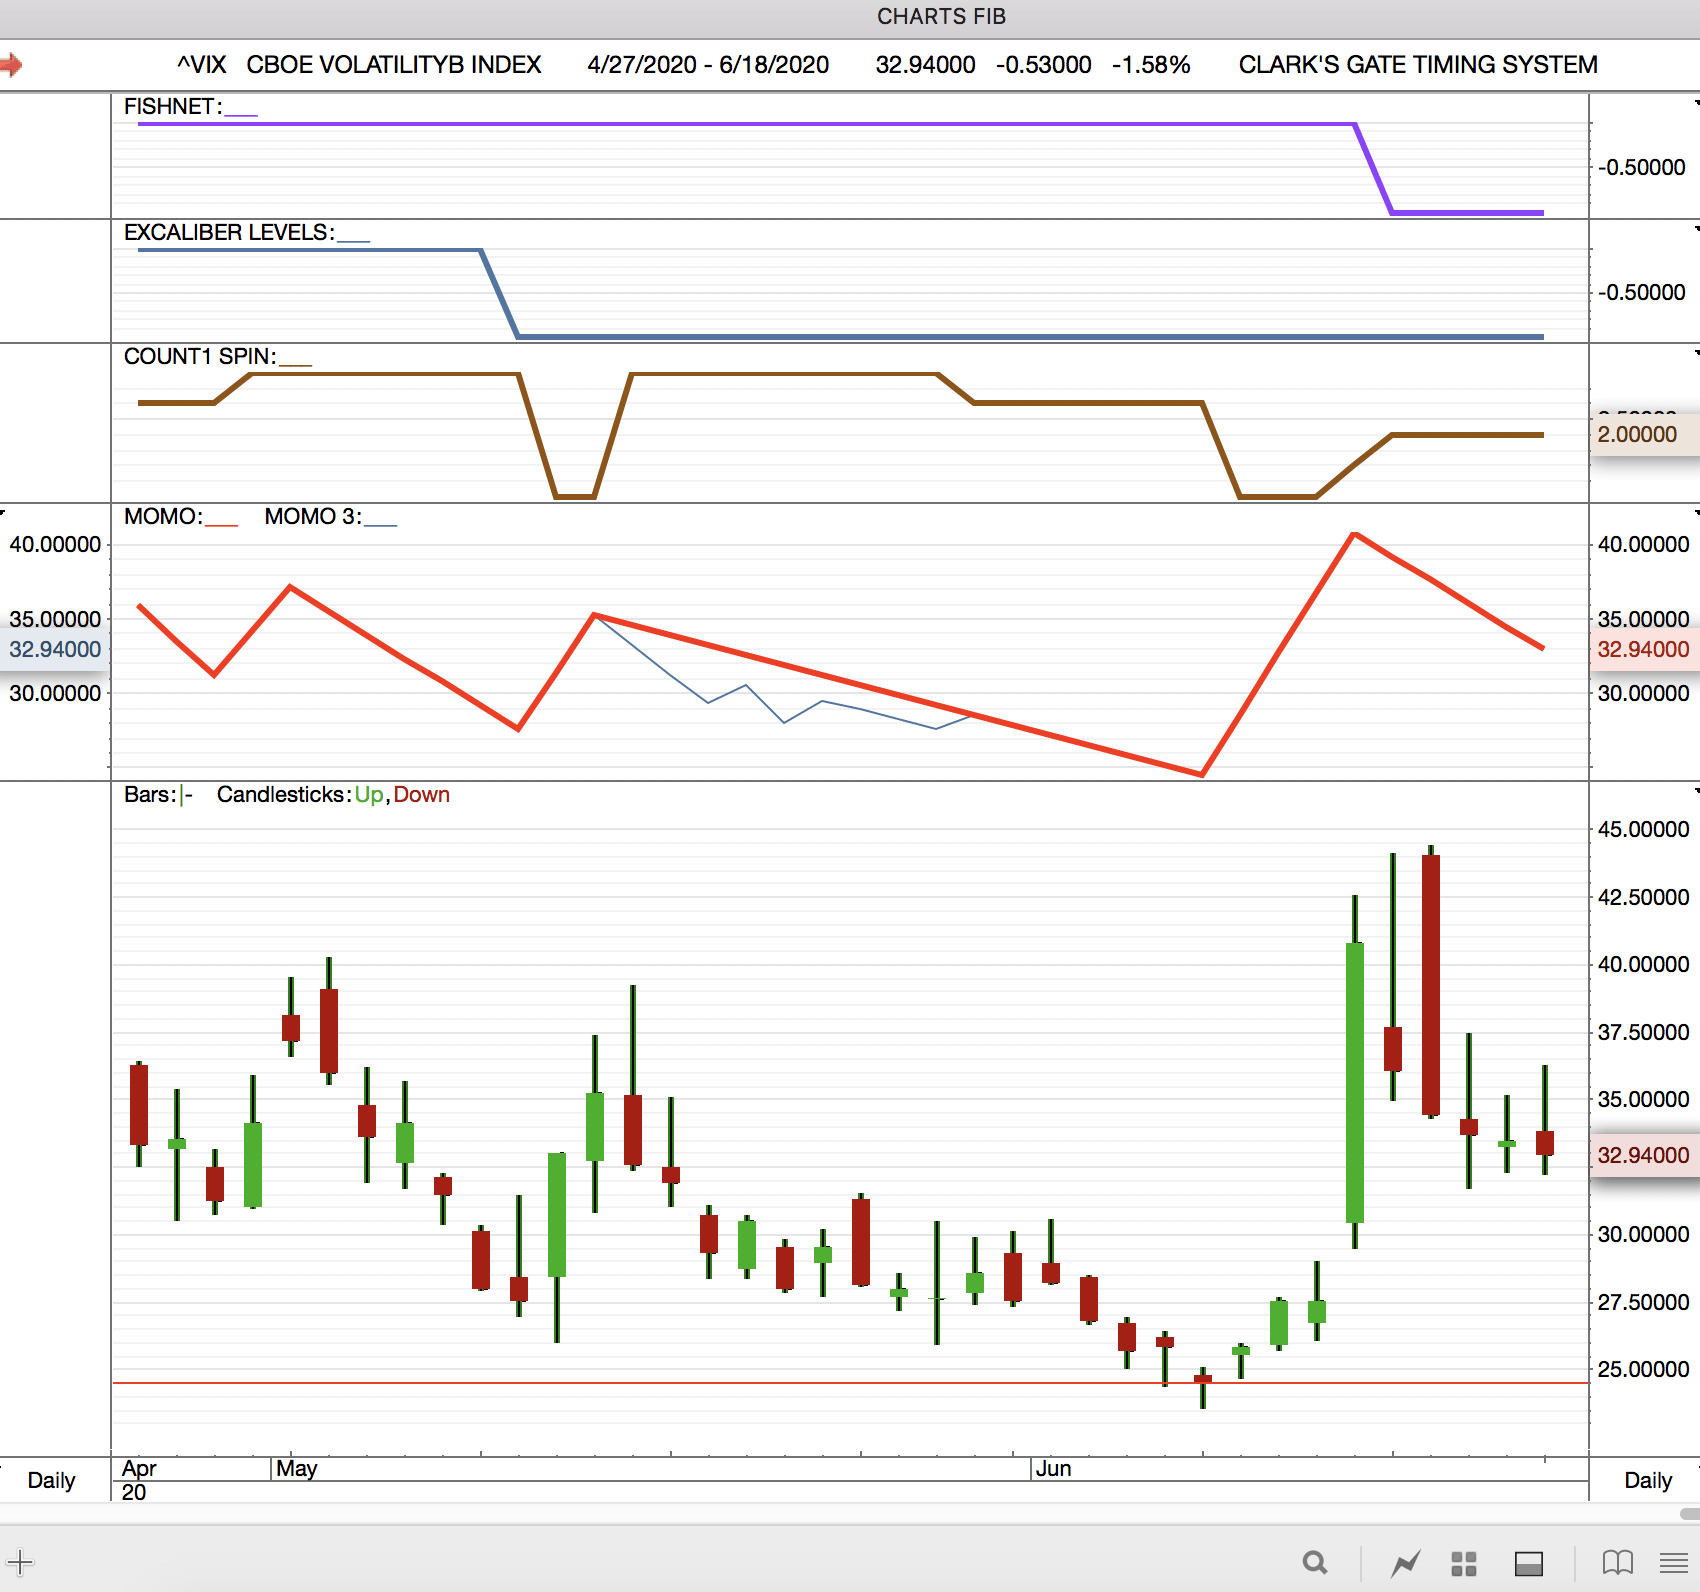Show the list view lines icon
Viewport: 1700px width, 1592px height.
pyautogui.click(x=1673, y=1562)
